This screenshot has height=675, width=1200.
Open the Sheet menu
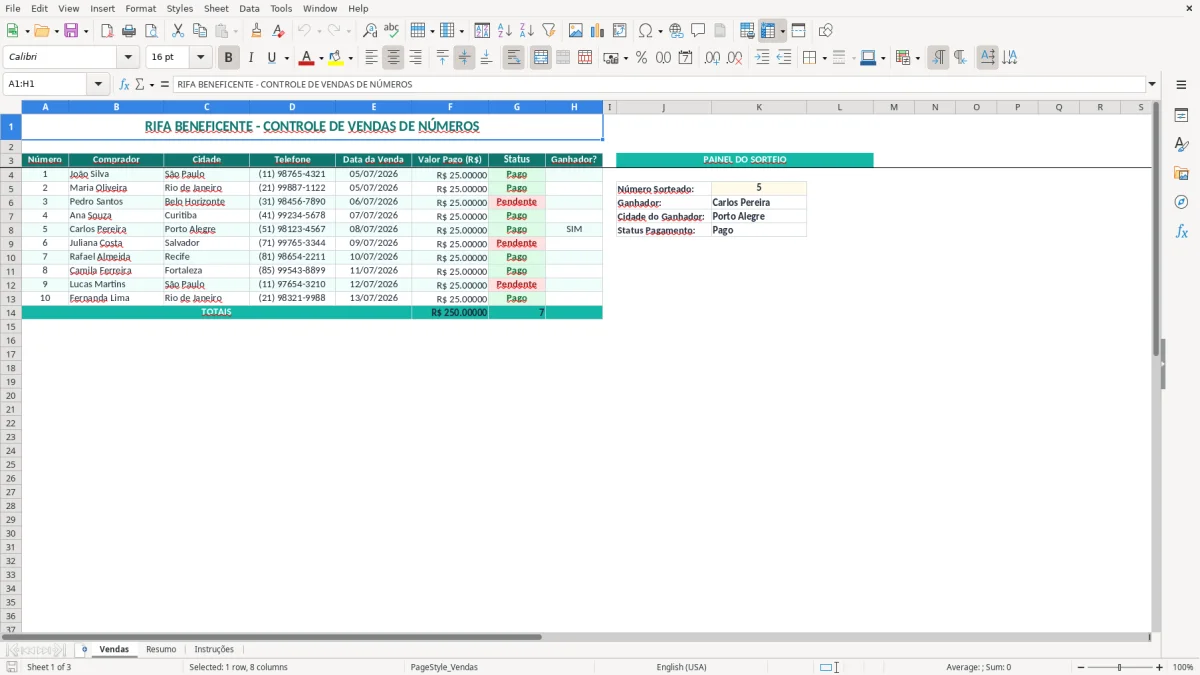pos(216,8)
